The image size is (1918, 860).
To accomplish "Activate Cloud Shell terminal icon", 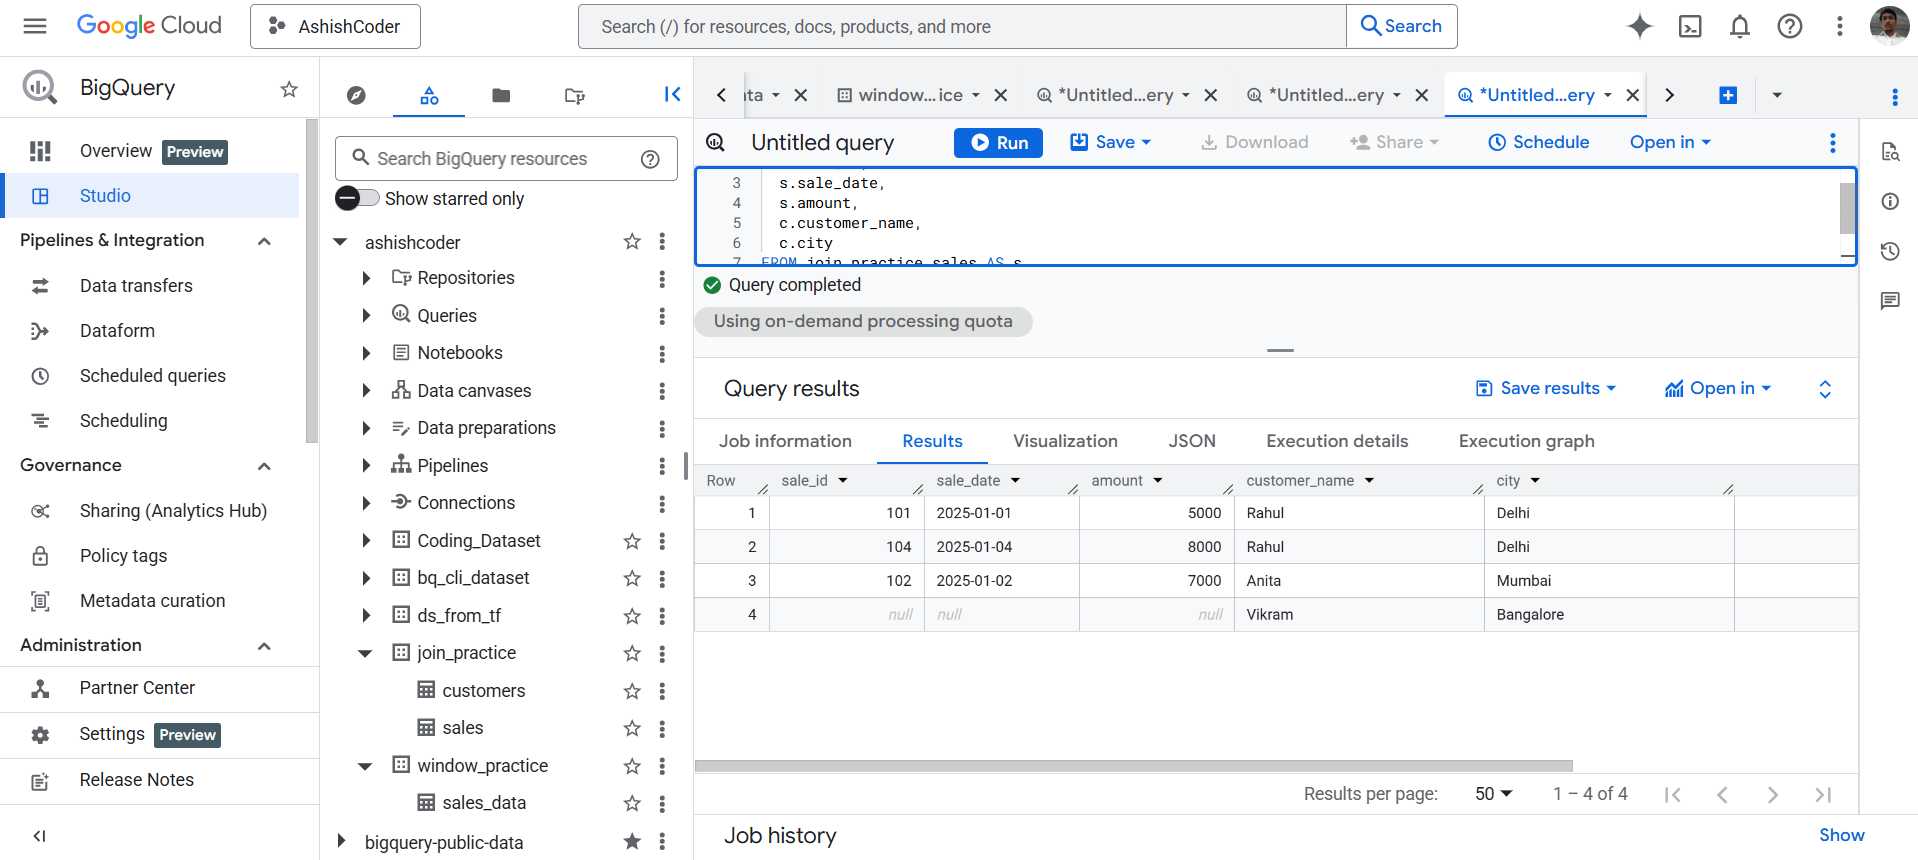I will click(x=1689, y=26).
